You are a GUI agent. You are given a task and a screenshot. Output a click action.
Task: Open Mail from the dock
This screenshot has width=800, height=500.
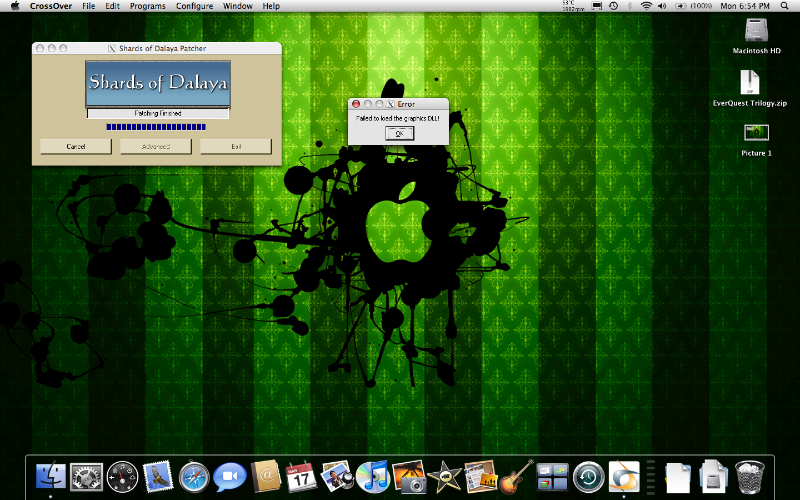(x=159, y=477)
